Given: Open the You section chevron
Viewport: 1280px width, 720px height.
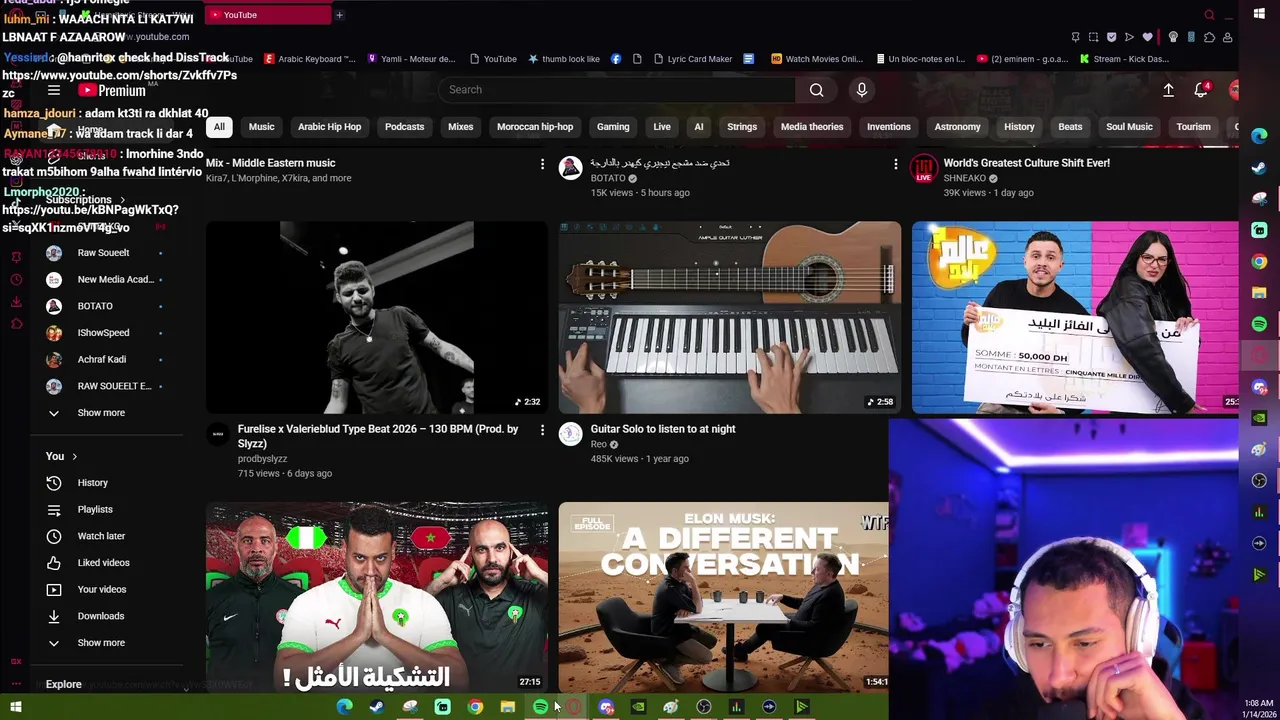Looking at the screenshot, I should click(x=74, y=457).
